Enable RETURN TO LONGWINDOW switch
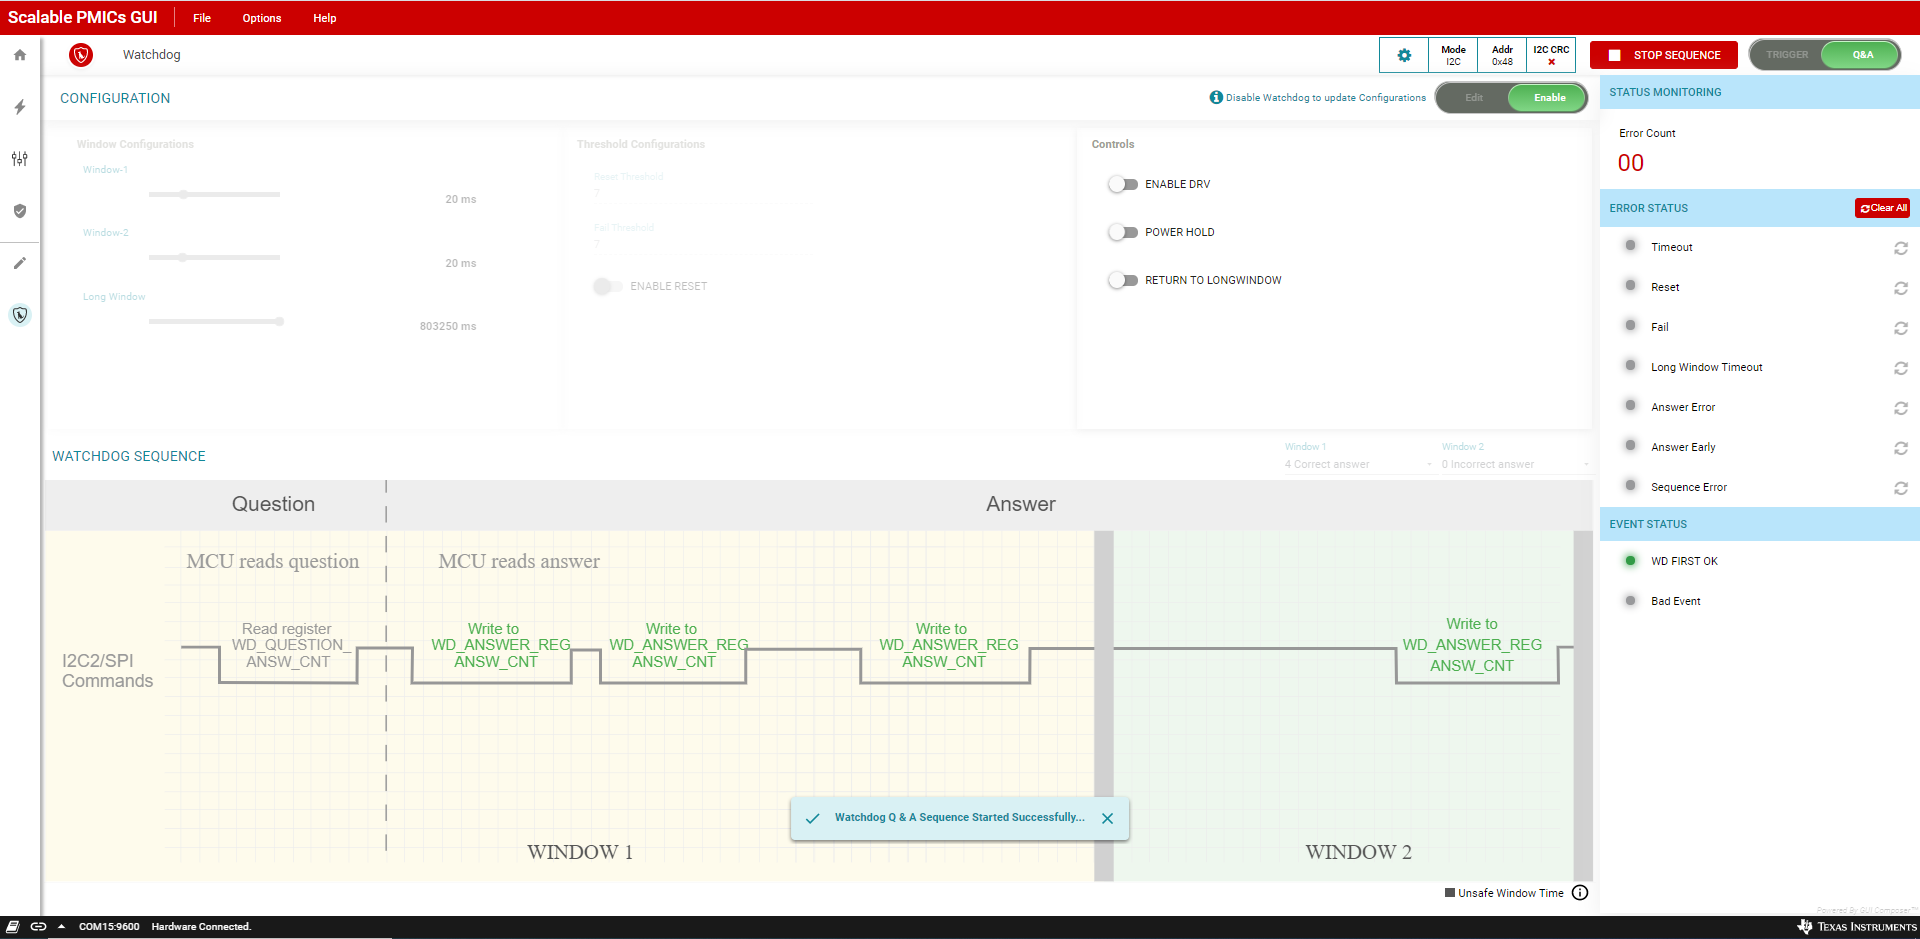 coord(1123,280)
